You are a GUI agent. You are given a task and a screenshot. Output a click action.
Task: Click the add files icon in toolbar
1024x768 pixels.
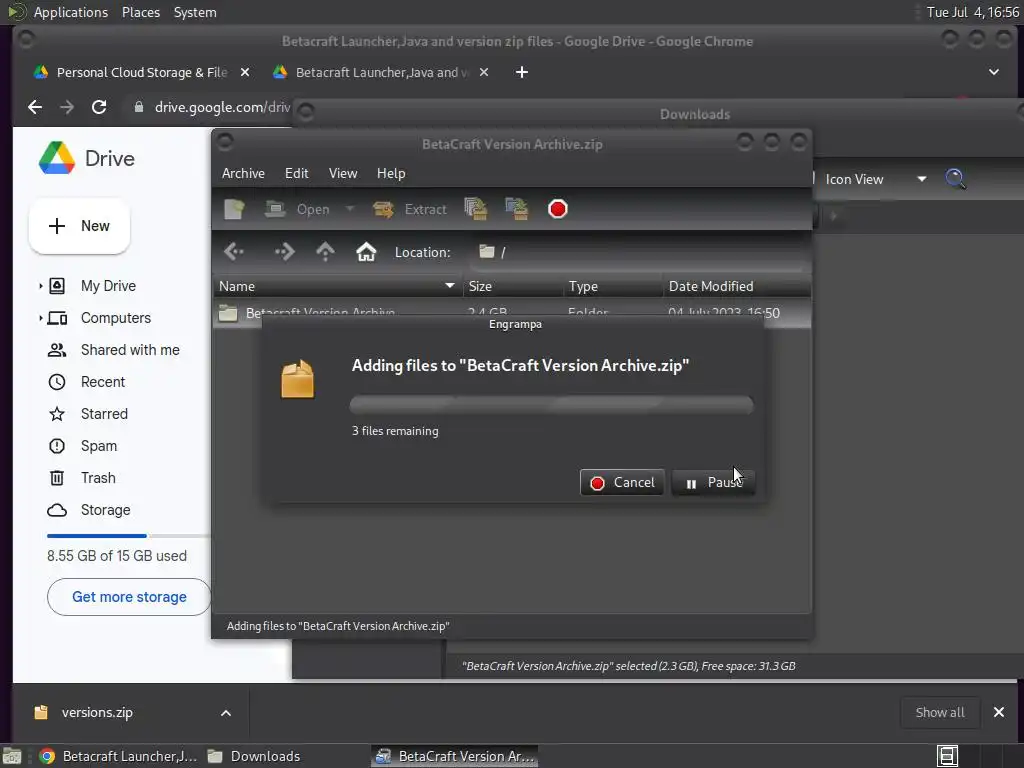click(x=476, y=209)
